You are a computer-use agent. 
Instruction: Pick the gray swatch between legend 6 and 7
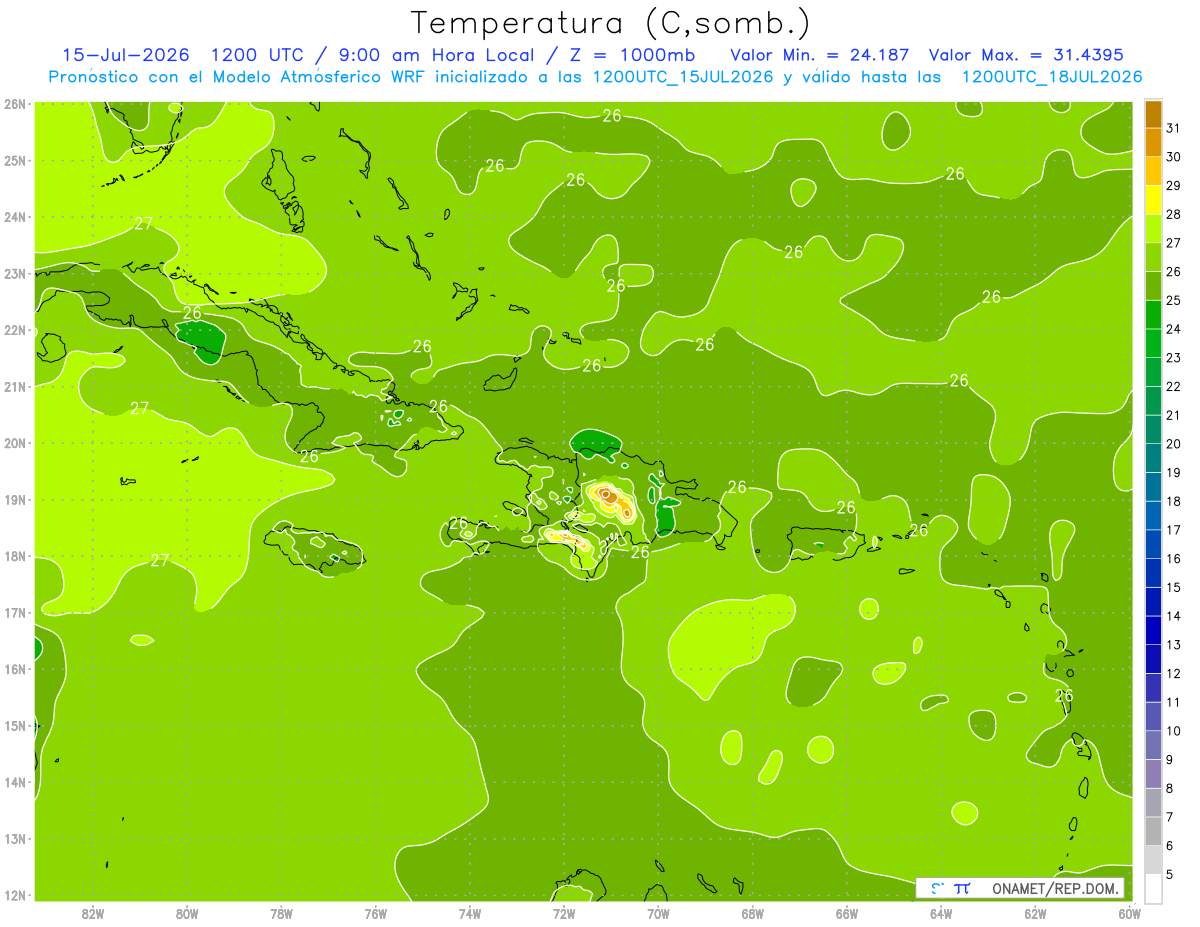tap(1153, 831)
